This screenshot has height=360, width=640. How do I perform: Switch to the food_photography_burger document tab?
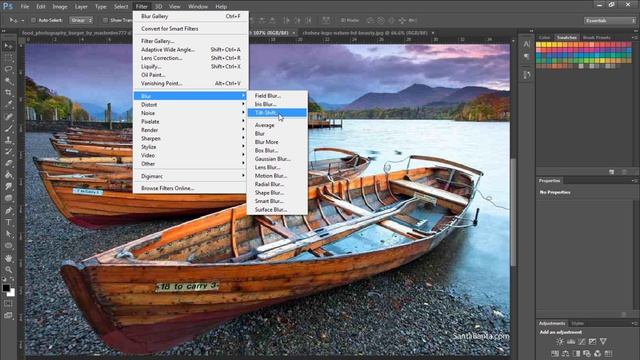coord(76,33)
